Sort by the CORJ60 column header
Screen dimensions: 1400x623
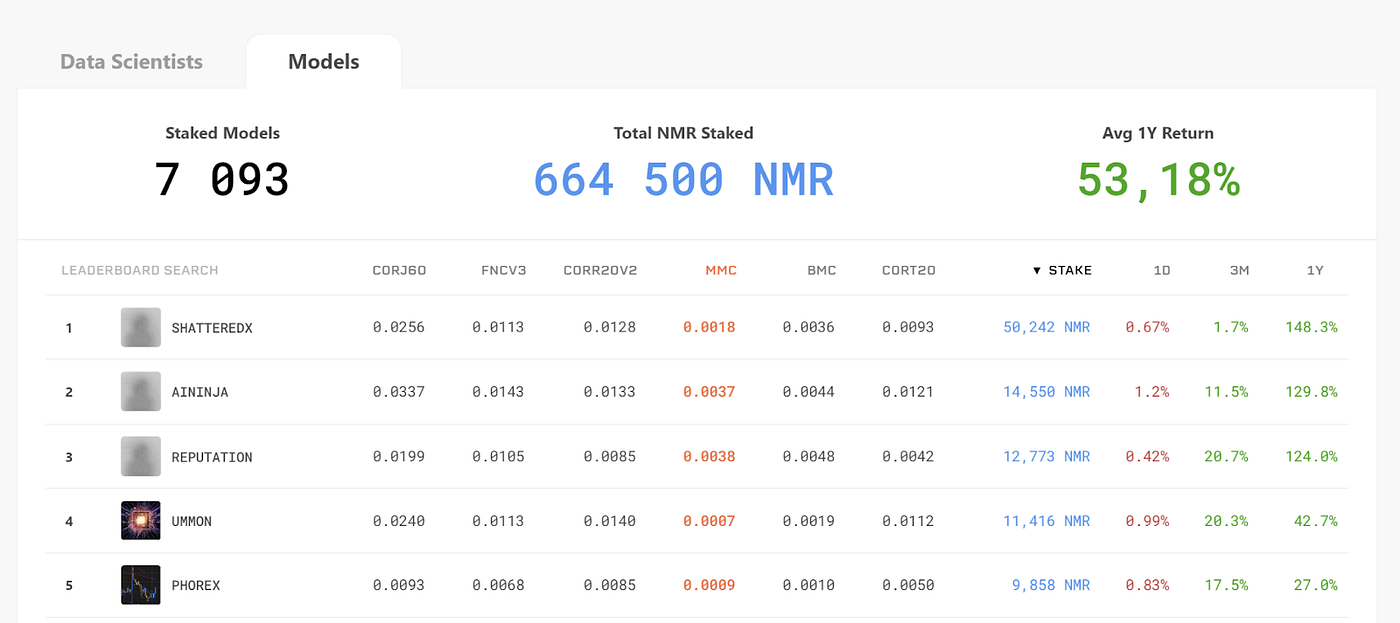(x=399, y=270)
